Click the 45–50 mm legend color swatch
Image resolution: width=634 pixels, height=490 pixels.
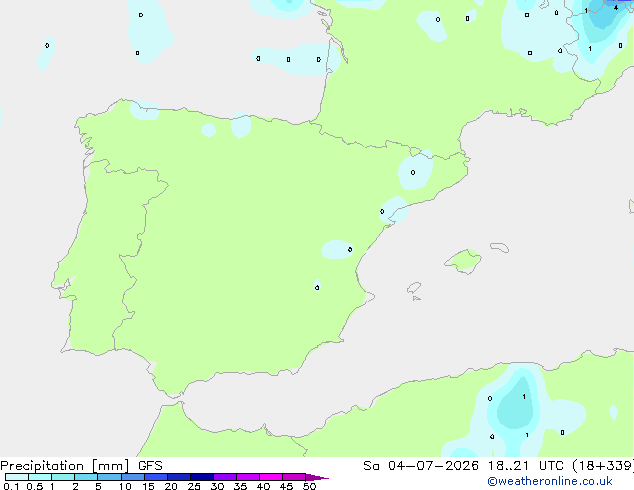[x=294, y=477]
